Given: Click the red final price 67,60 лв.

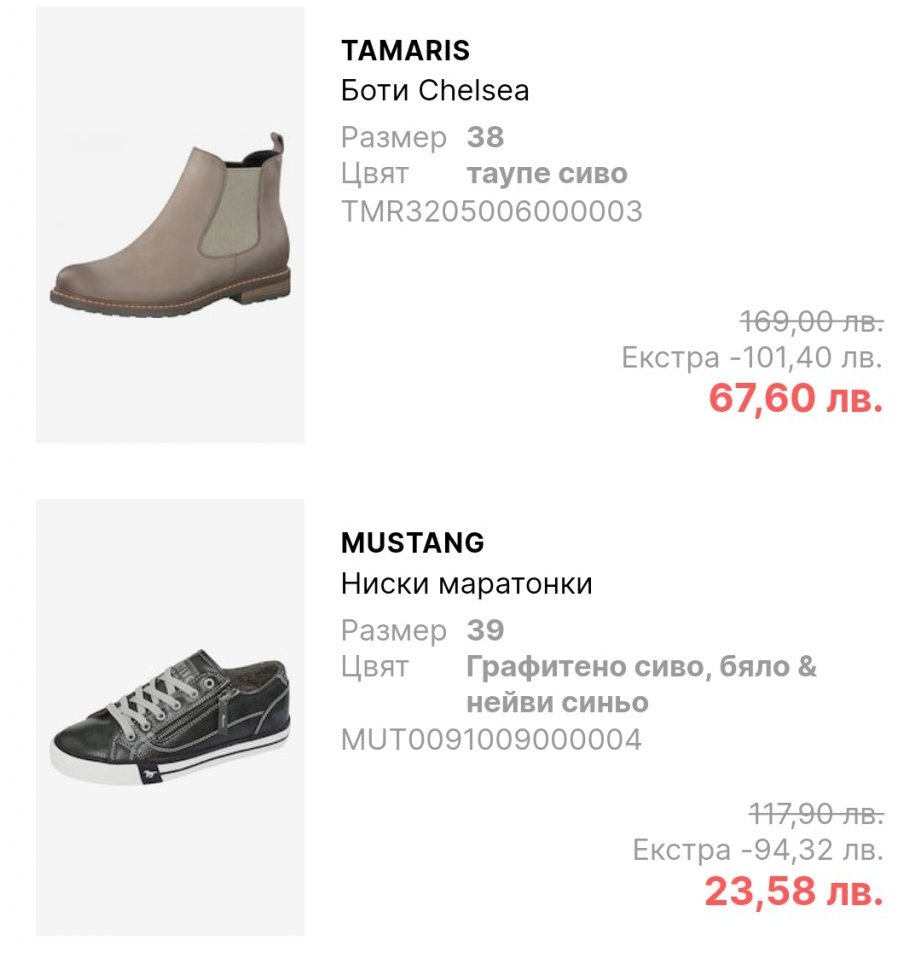Looking at the screenshot, I should (795, 398).
